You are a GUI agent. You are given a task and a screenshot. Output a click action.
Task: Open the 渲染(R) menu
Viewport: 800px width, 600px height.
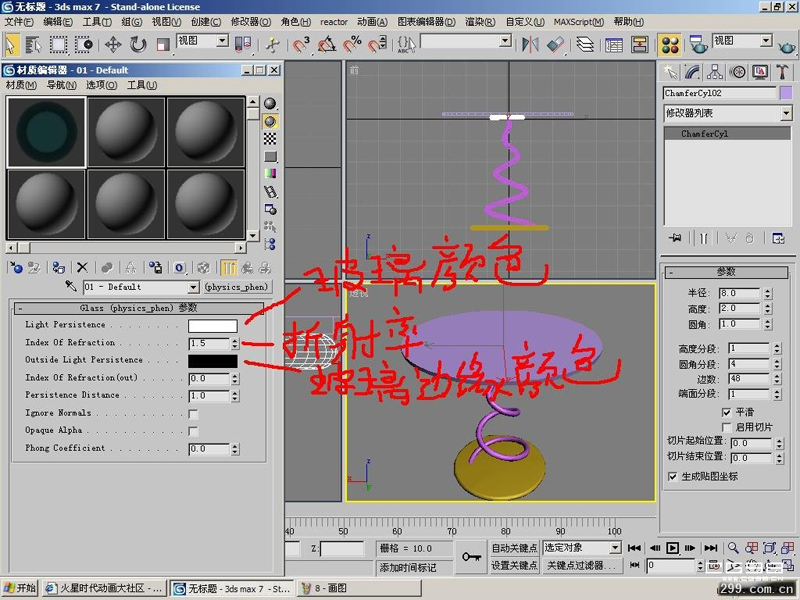pos(480,22)
